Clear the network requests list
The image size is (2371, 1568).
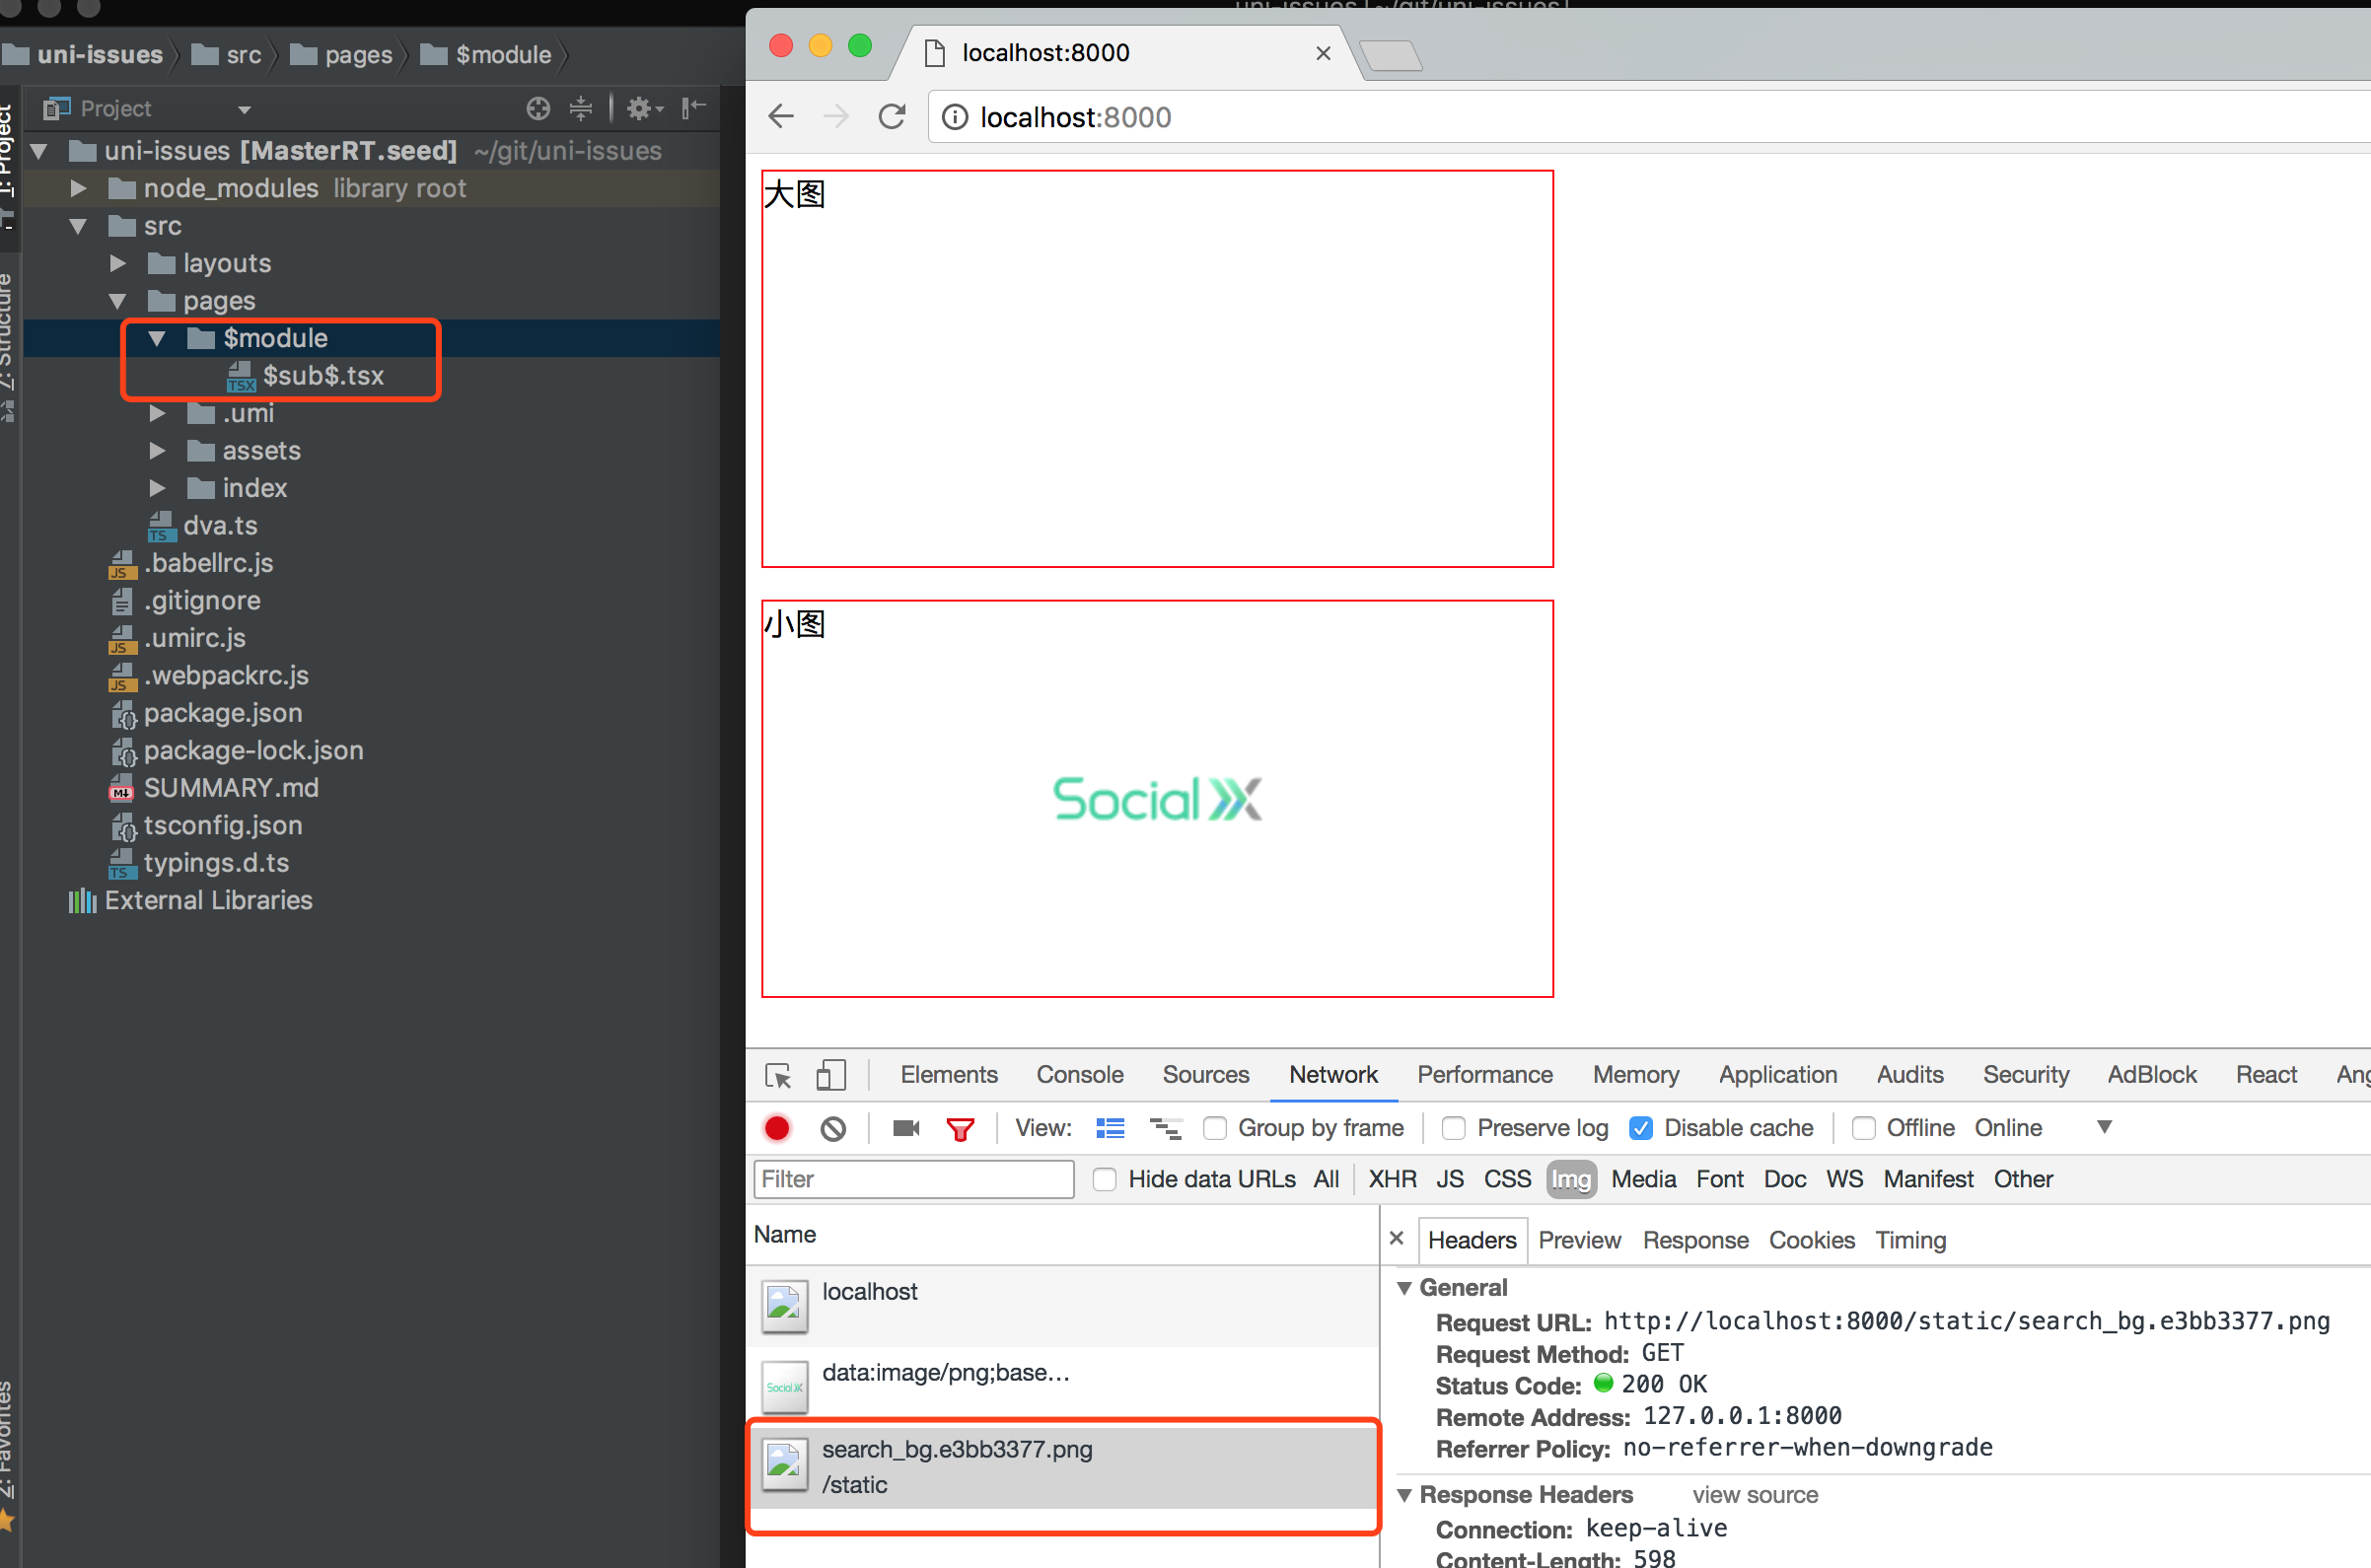point(832,1128)
